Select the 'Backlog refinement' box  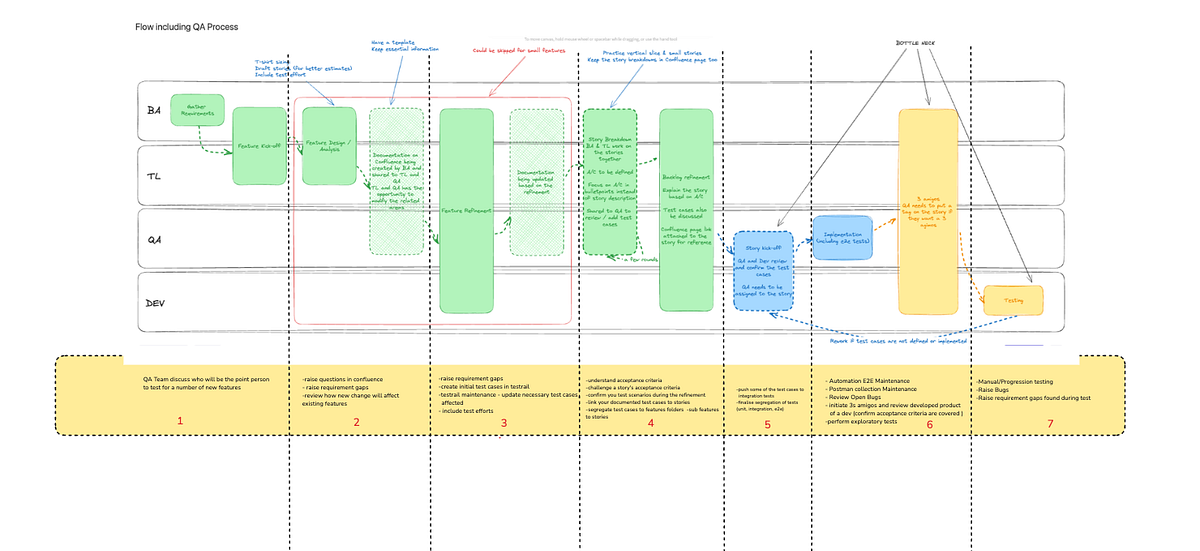click(x=686, y=211)
